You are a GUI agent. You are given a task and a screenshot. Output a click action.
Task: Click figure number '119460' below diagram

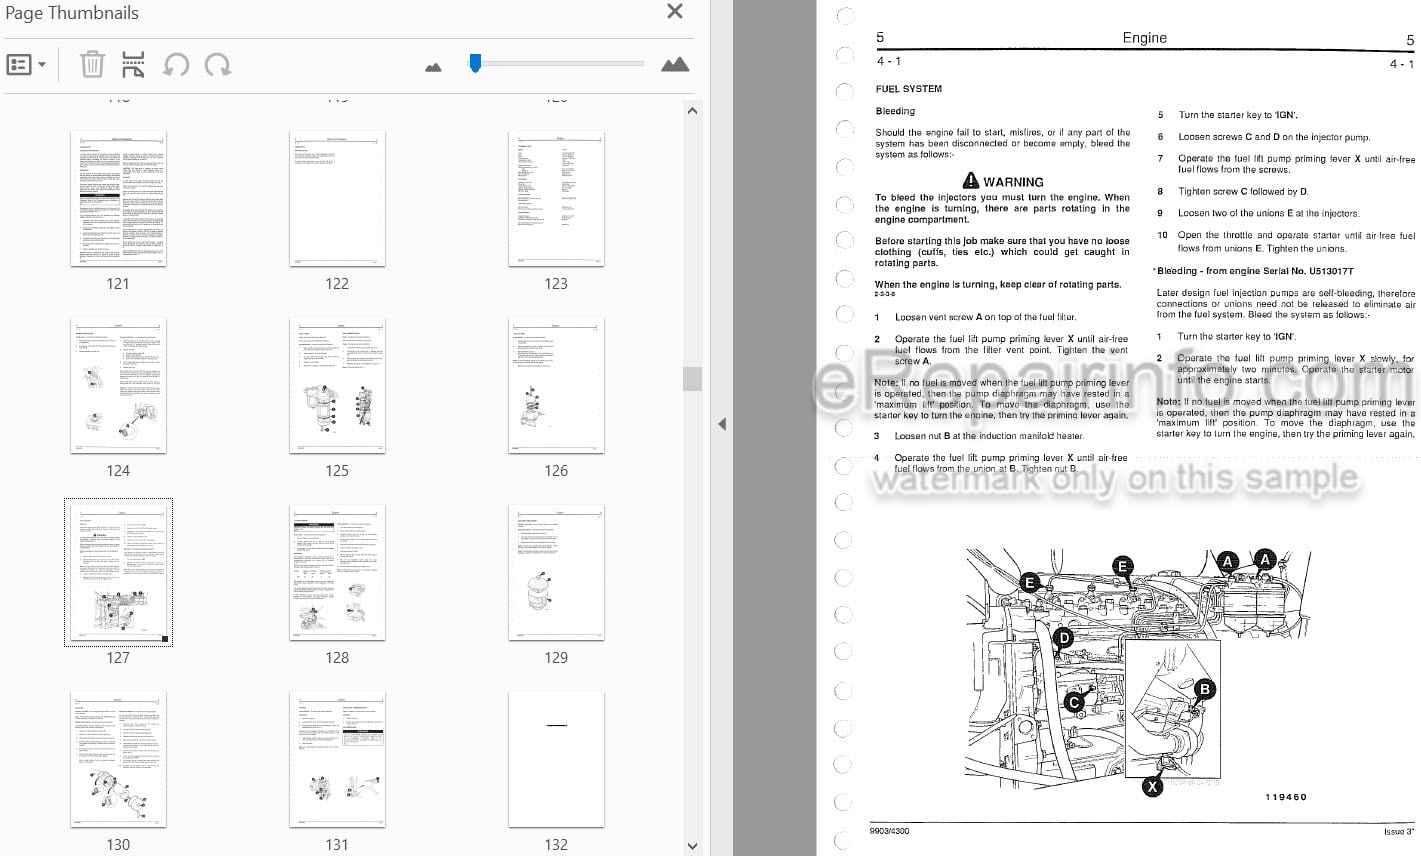click(1285, 797)
